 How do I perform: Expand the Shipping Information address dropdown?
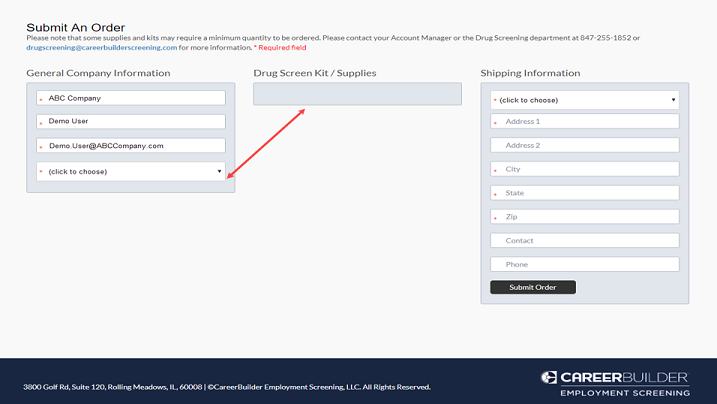click(584, 100)
